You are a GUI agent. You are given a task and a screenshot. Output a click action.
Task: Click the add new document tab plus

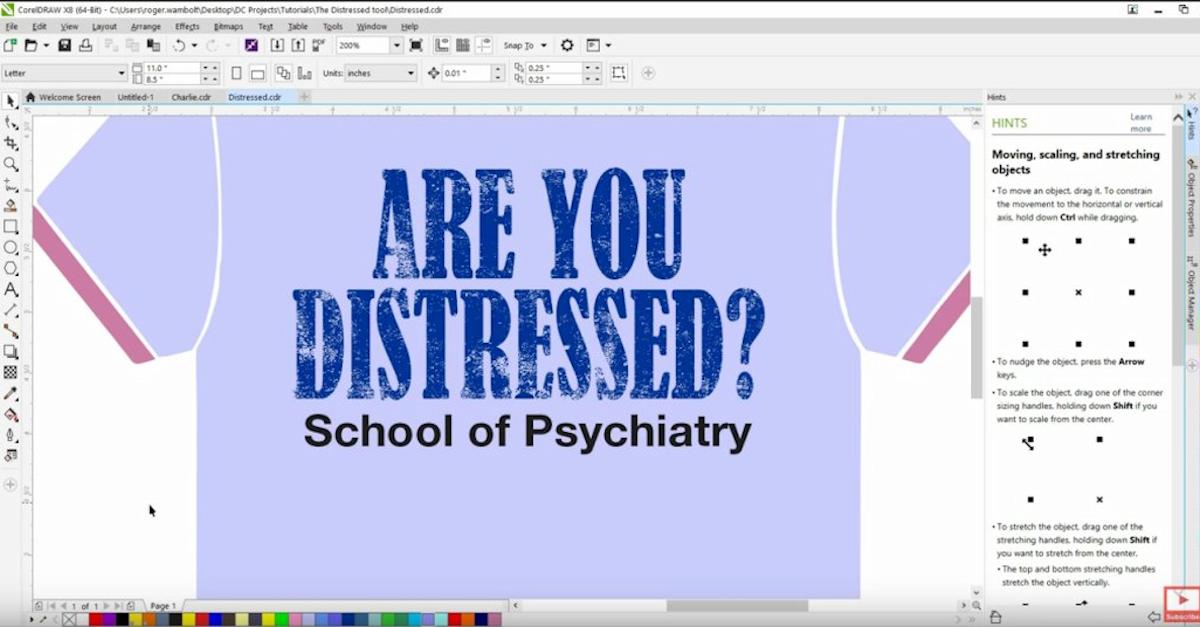point(305,98)
